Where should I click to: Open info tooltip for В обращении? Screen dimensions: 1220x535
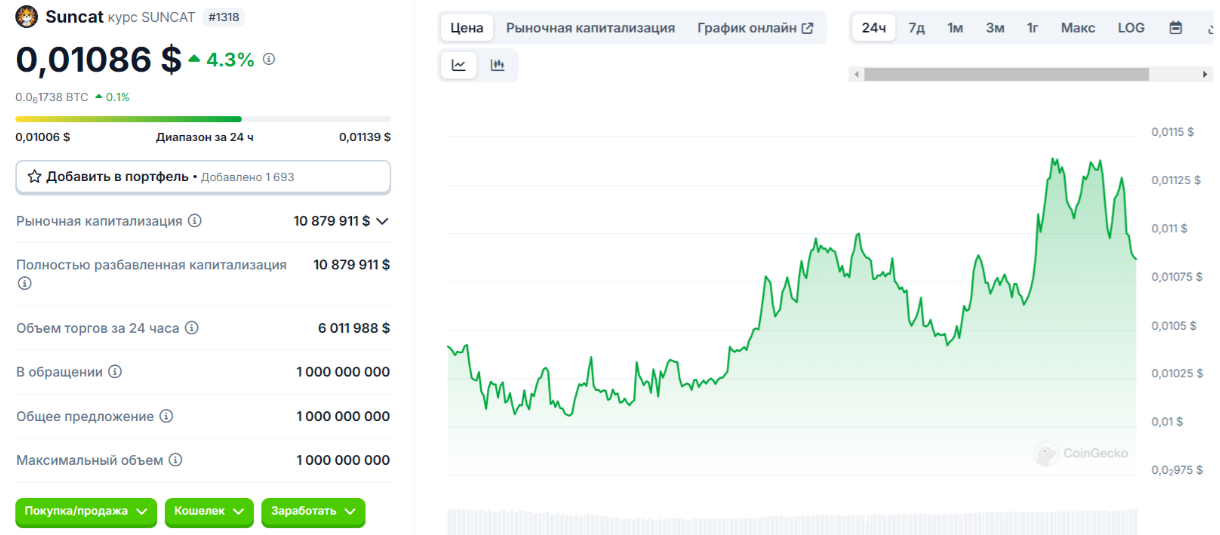point(115,371)
